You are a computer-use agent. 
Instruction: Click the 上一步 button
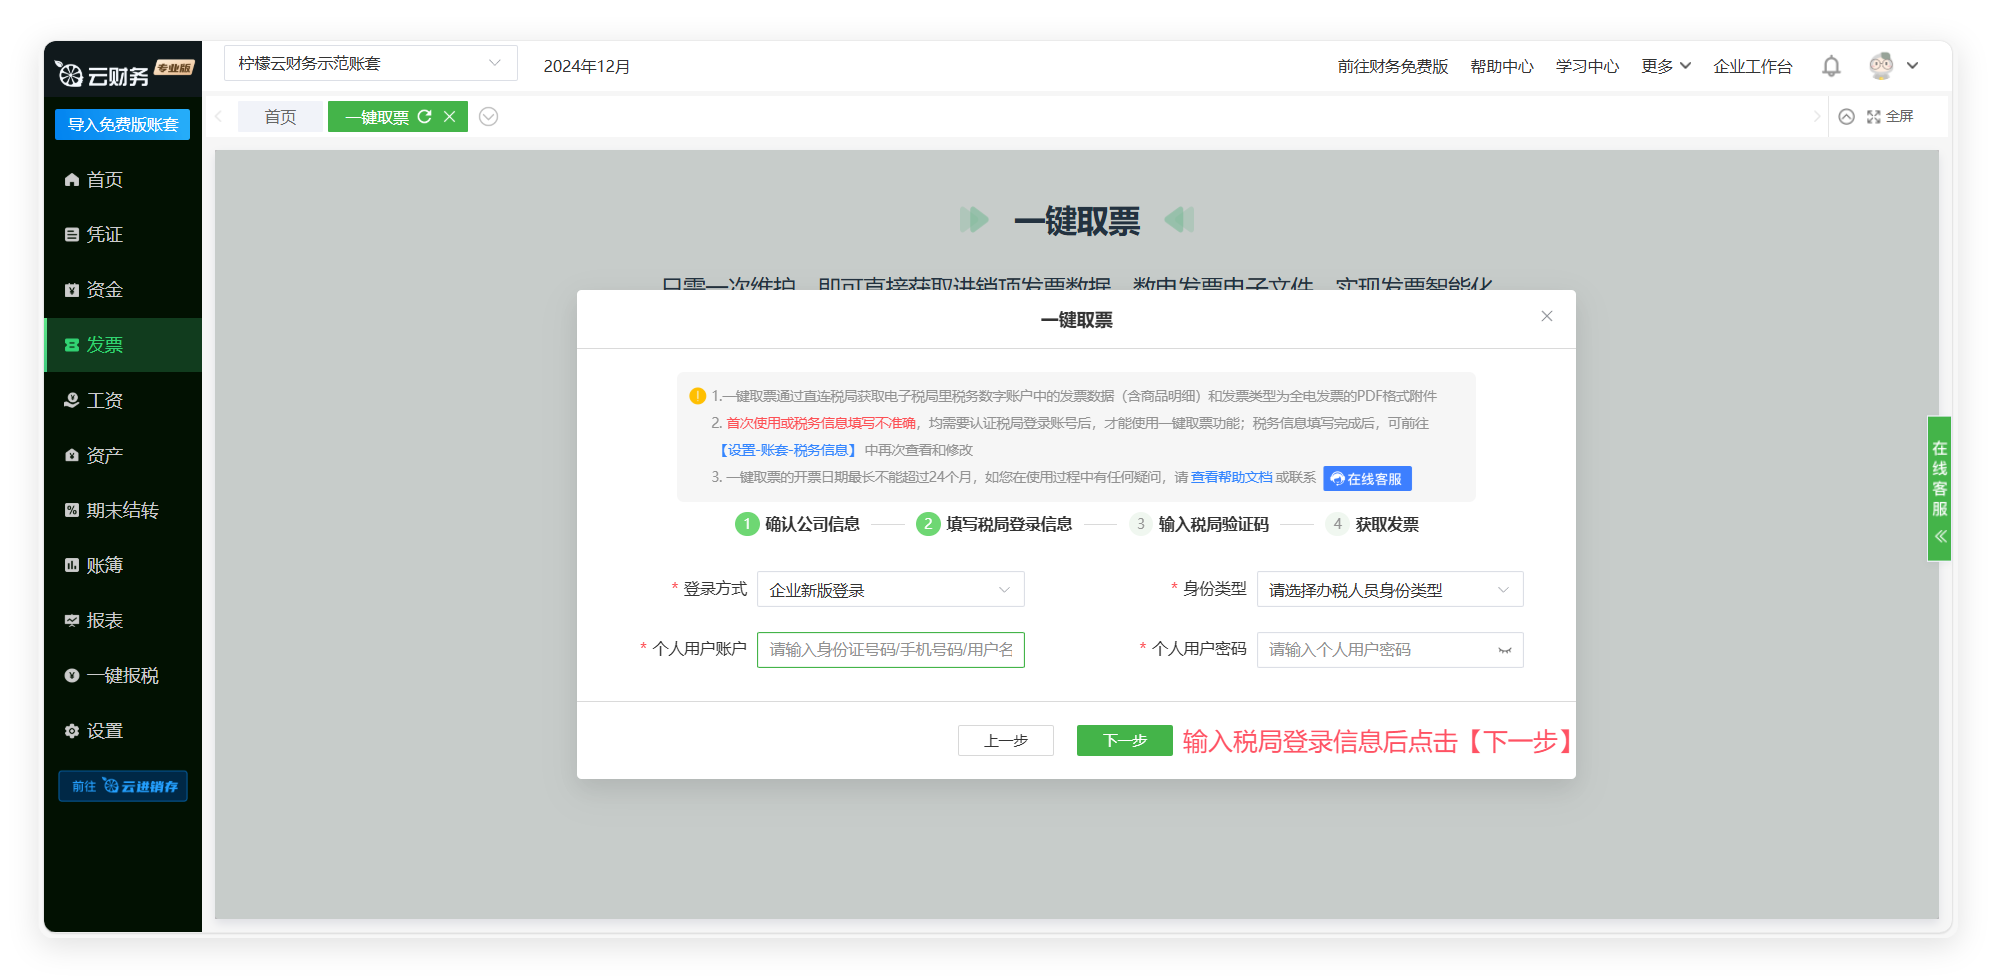click(x=1005, y=741)
